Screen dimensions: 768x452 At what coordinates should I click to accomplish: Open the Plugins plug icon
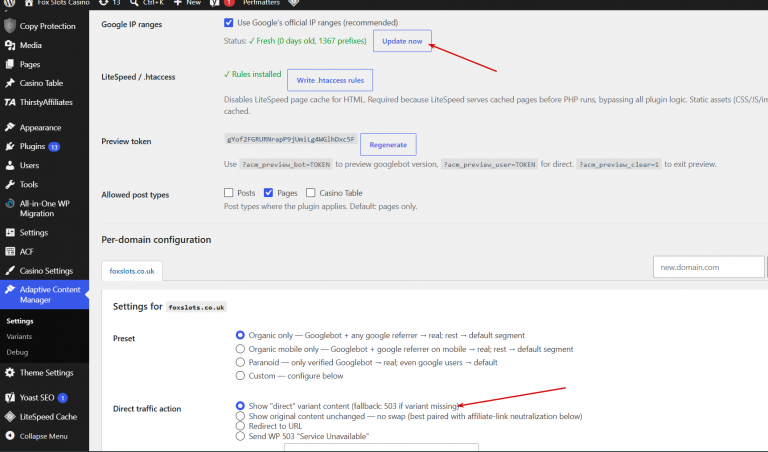click(10, 146)
